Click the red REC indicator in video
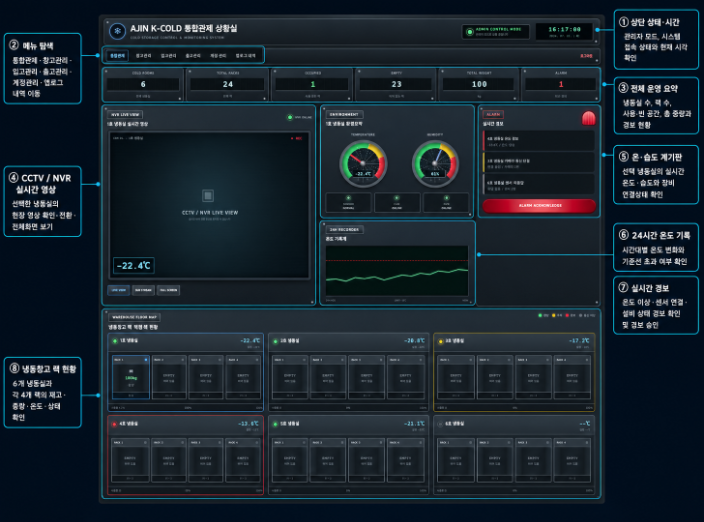Viewport: 704px width, 522px height. 297,138
